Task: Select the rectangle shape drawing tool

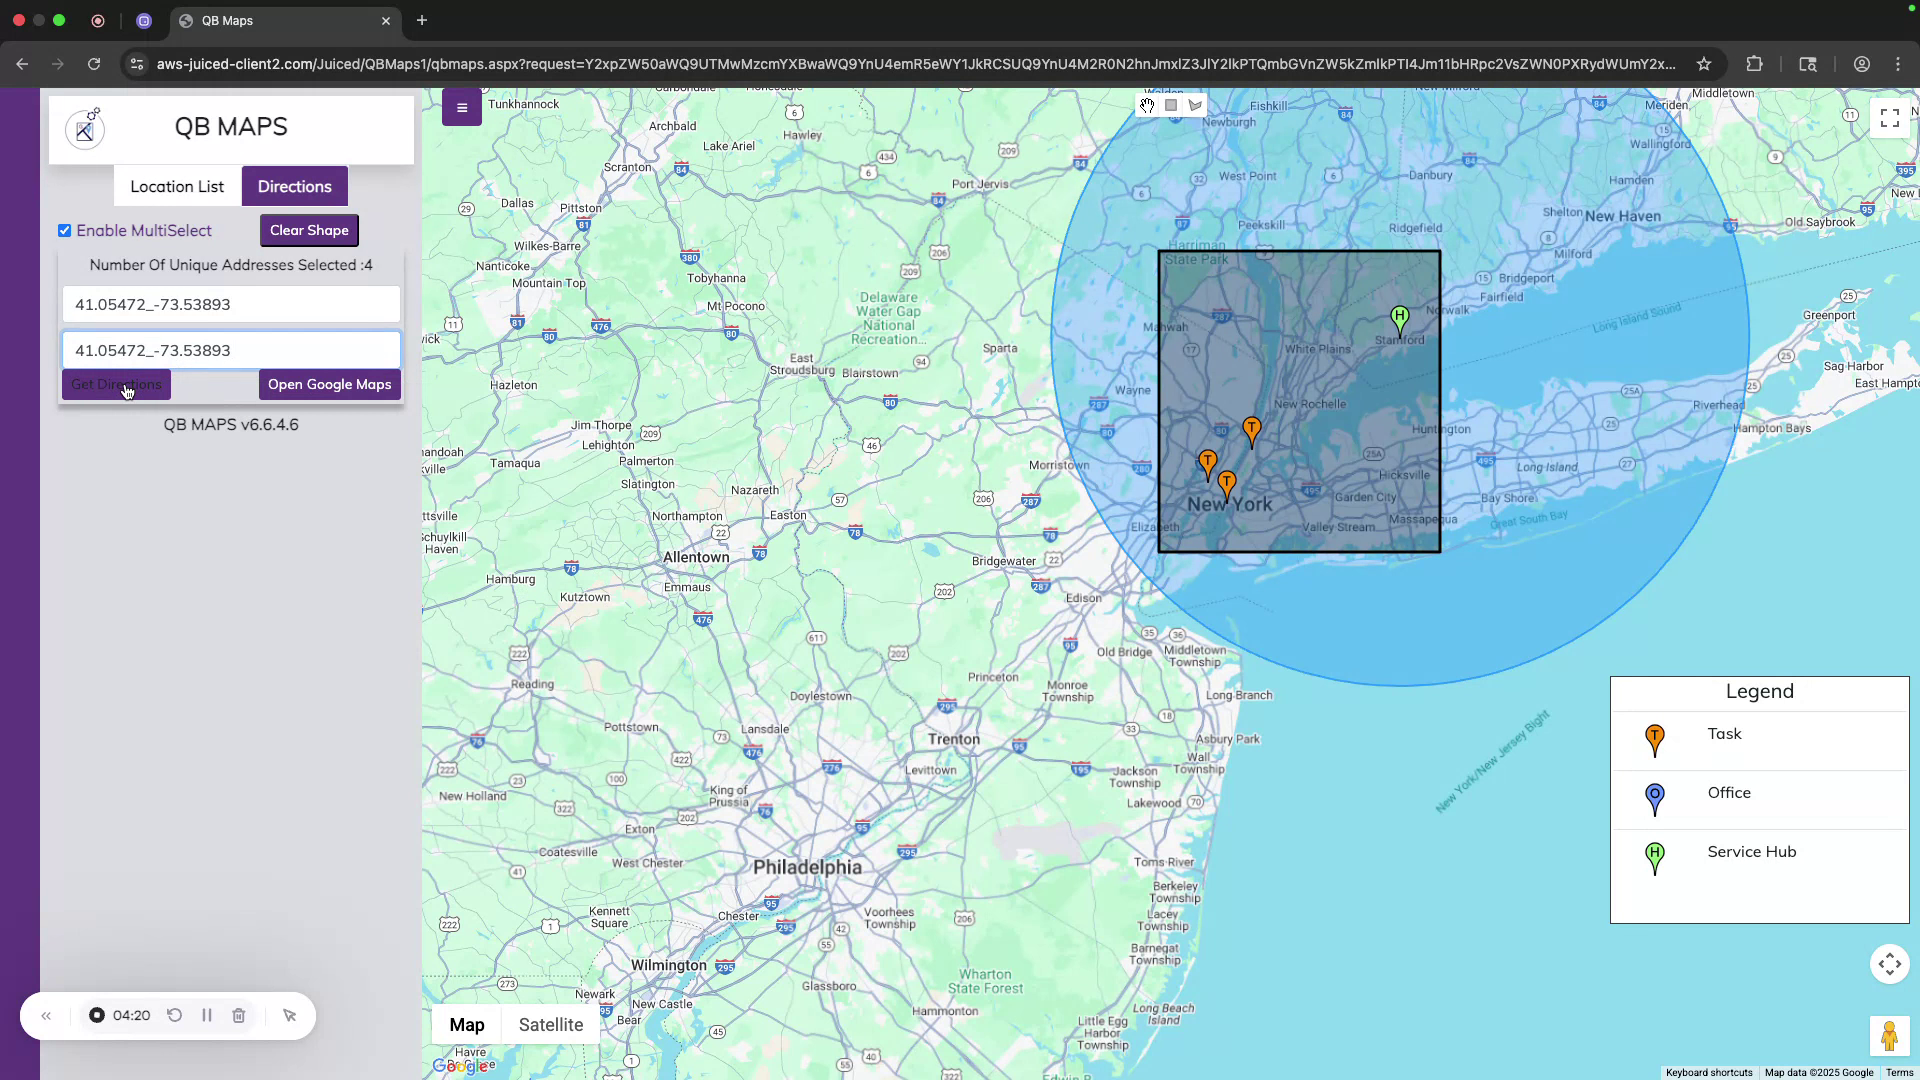Action: tap(1171, 105)
